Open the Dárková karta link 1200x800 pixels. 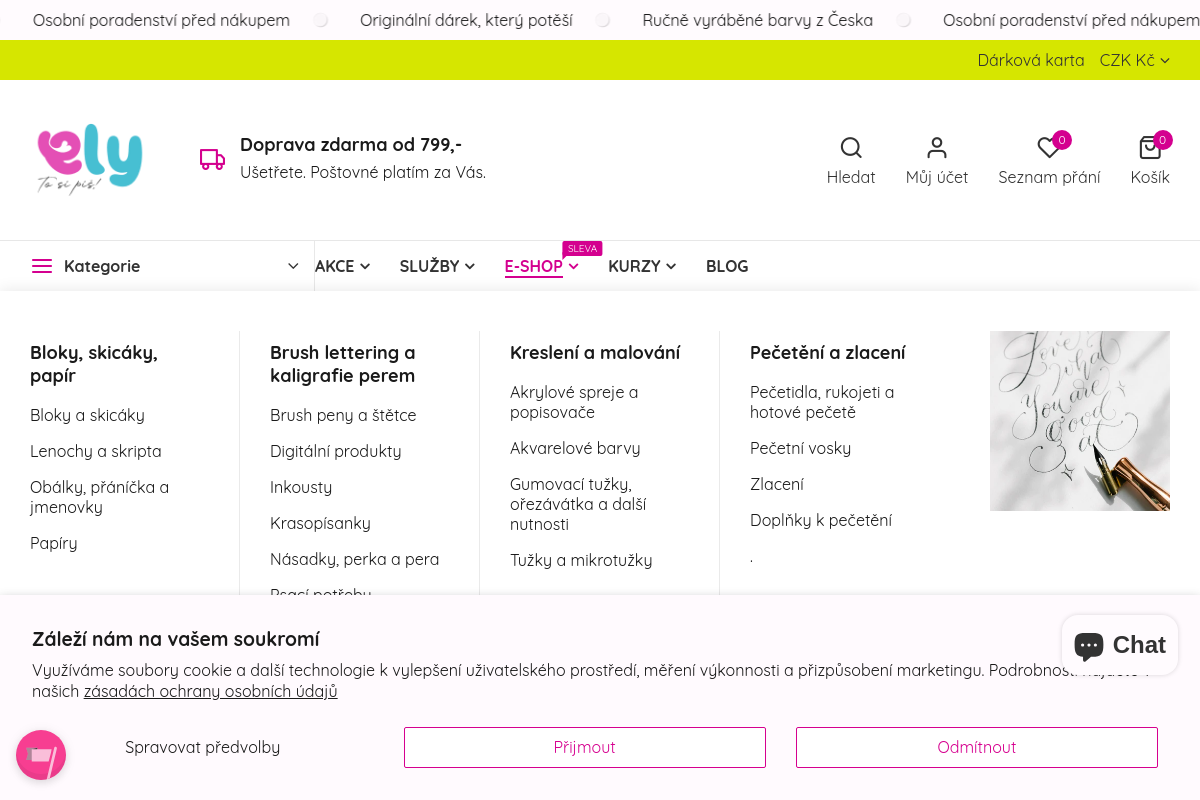[1031, 60]
